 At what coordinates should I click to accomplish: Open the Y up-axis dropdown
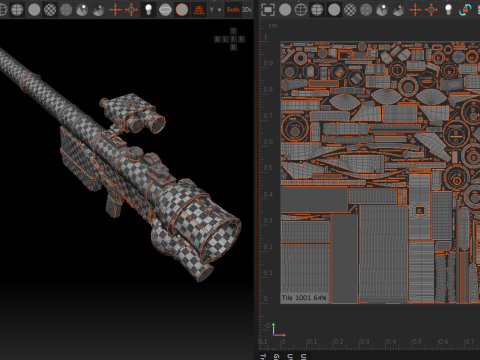(x=215, y=10)
